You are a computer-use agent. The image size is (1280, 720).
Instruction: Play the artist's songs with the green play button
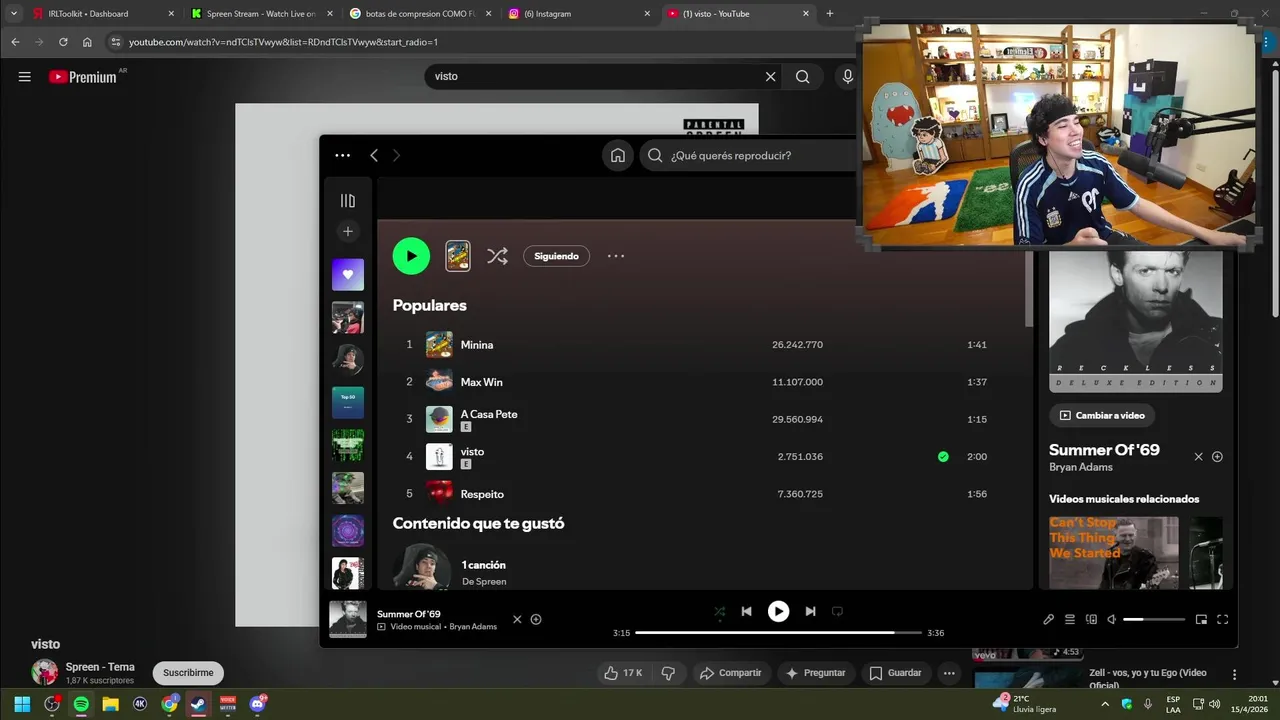411,256
